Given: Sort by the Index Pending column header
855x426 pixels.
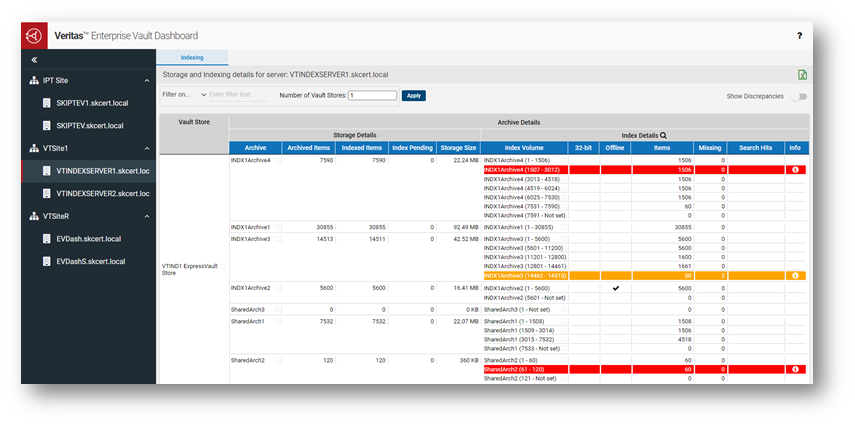Looking at the screenshot, I should 412,148.
